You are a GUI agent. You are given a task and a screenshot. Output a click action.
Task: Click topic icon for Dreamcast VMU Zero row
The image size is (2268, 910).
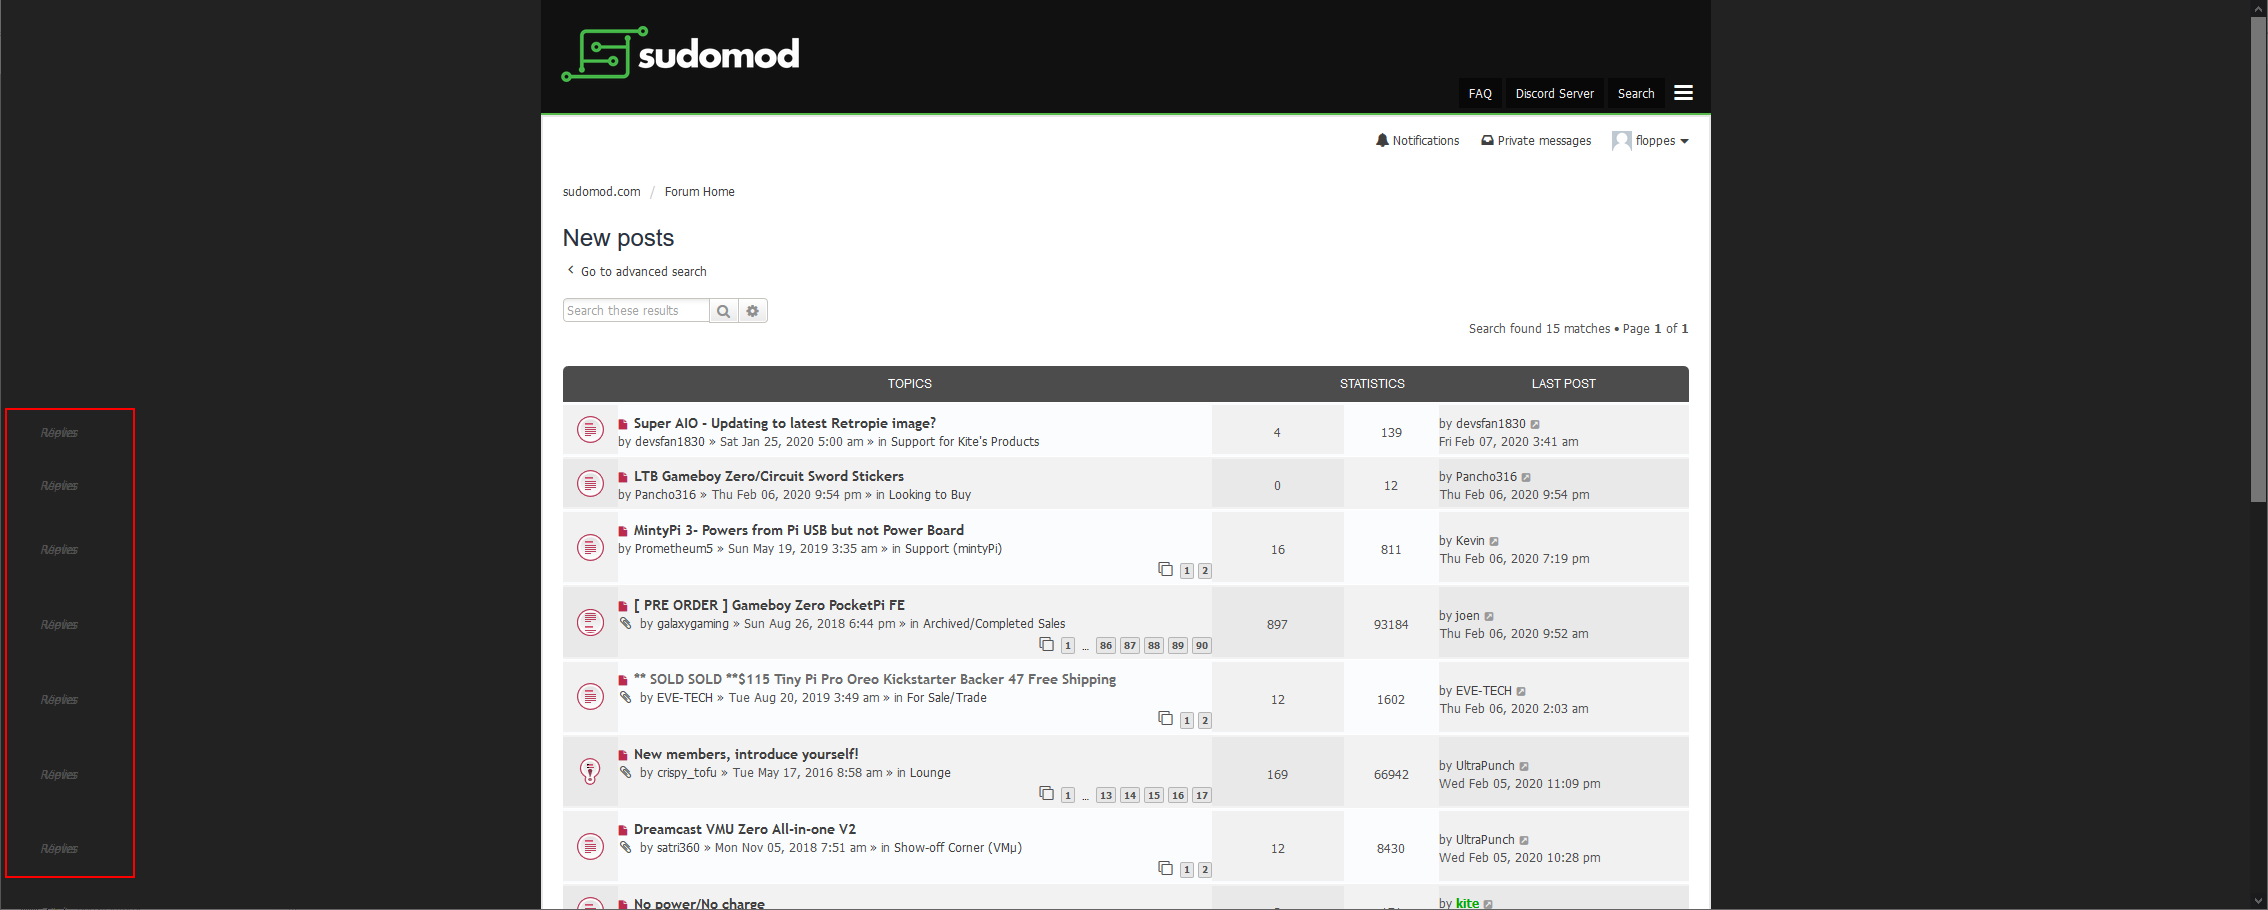pos(590,846)
